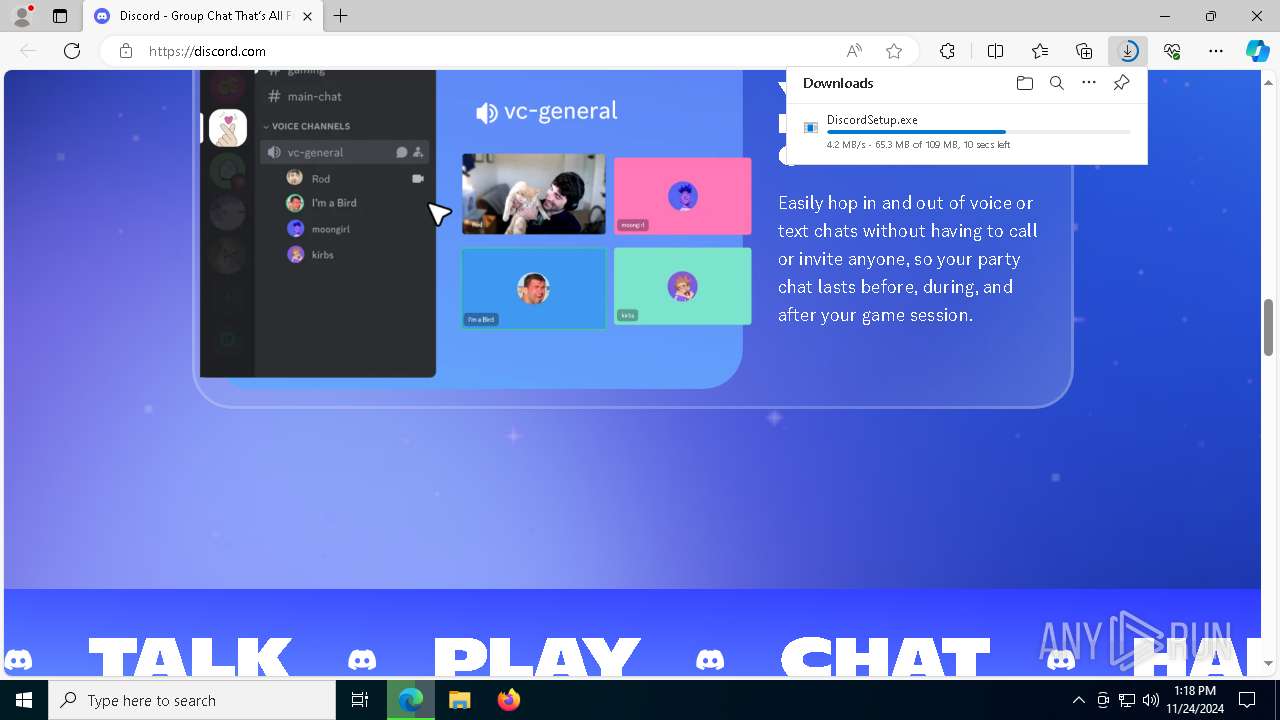The height and width of the screenshot is (720, 1280).
Task: Click invite icon beside vc-general
Action: (418, 152)
